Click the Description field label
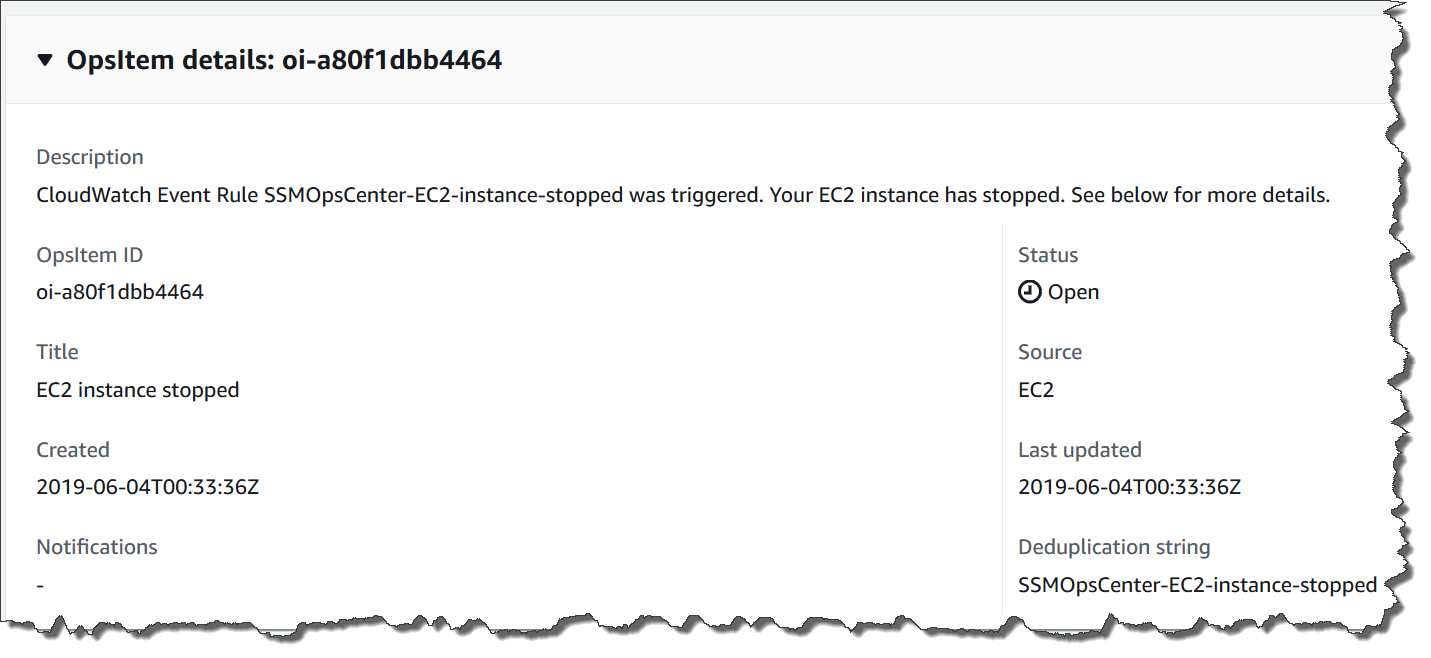 pyautogui.click(x=90, y=157)
